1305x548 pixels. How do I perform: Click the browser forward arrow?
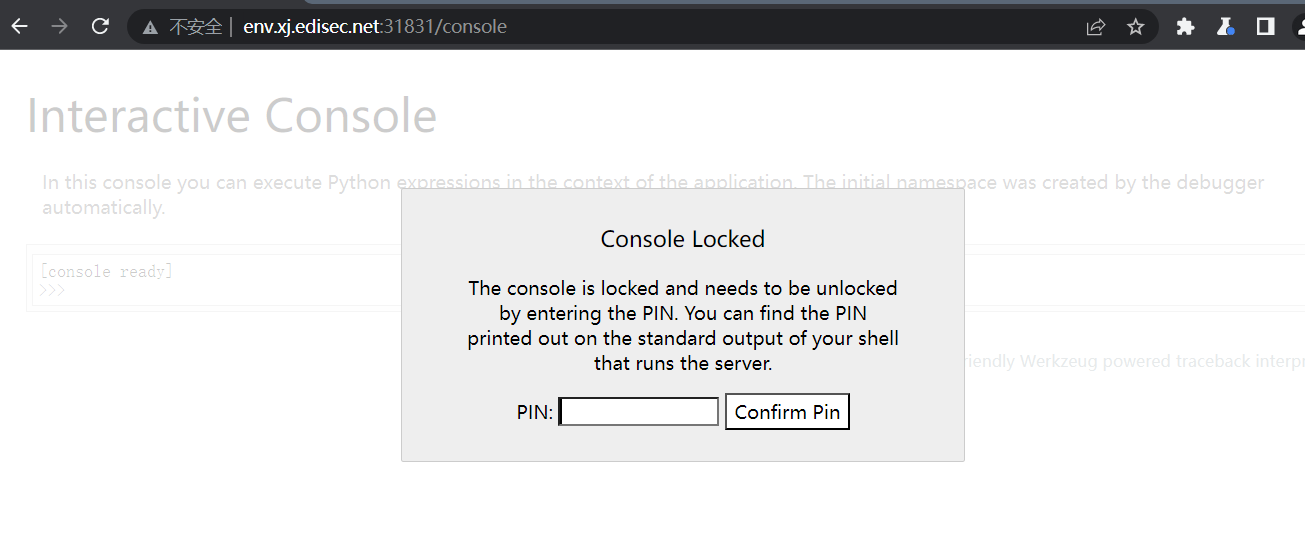tap(59, 27)
